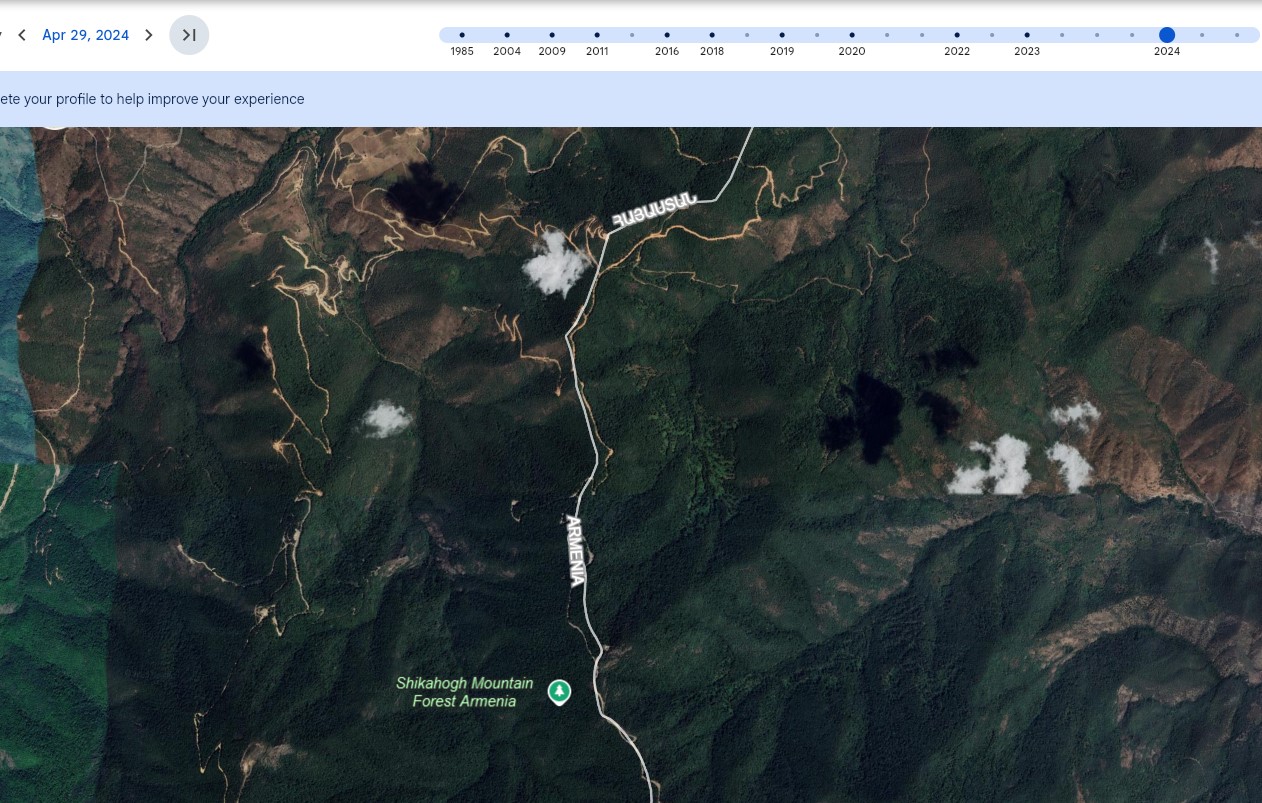Viewport: 1262px width, 803px height.
Task: Open the Shikahogh Mountain Forest park pin
Action: [x=559, y=691]
